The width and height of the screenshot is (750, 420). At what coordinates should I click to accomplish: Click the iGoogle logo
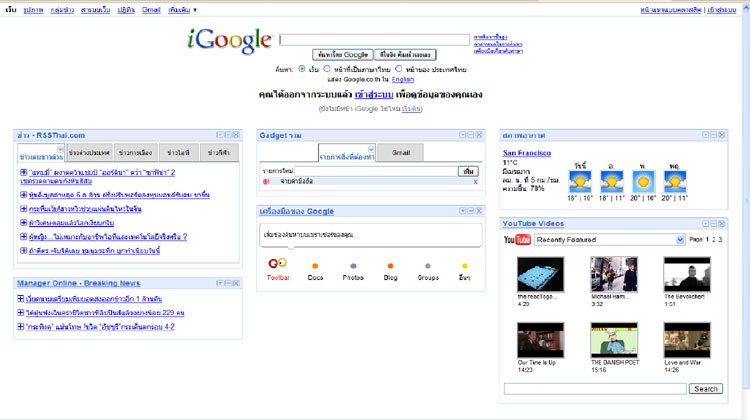tap(229, 41)
